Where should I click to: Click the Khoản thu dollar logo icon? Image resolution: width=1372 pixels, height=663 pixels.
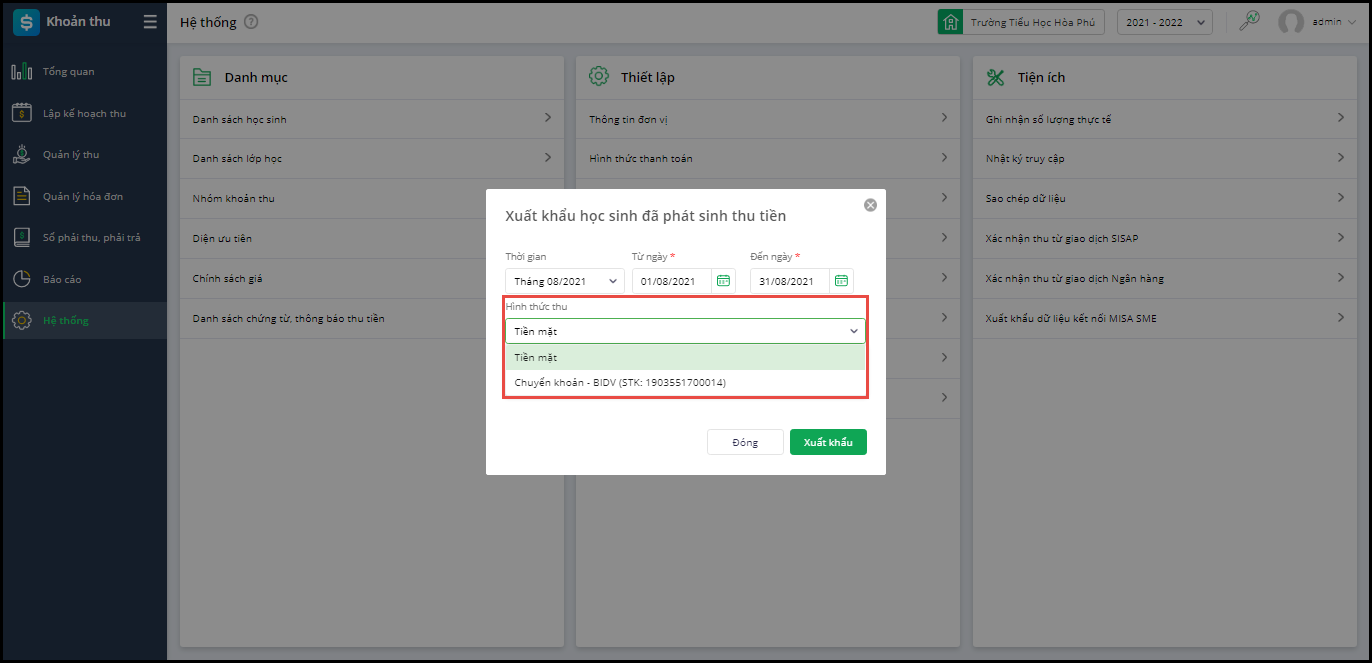point(26,22)
